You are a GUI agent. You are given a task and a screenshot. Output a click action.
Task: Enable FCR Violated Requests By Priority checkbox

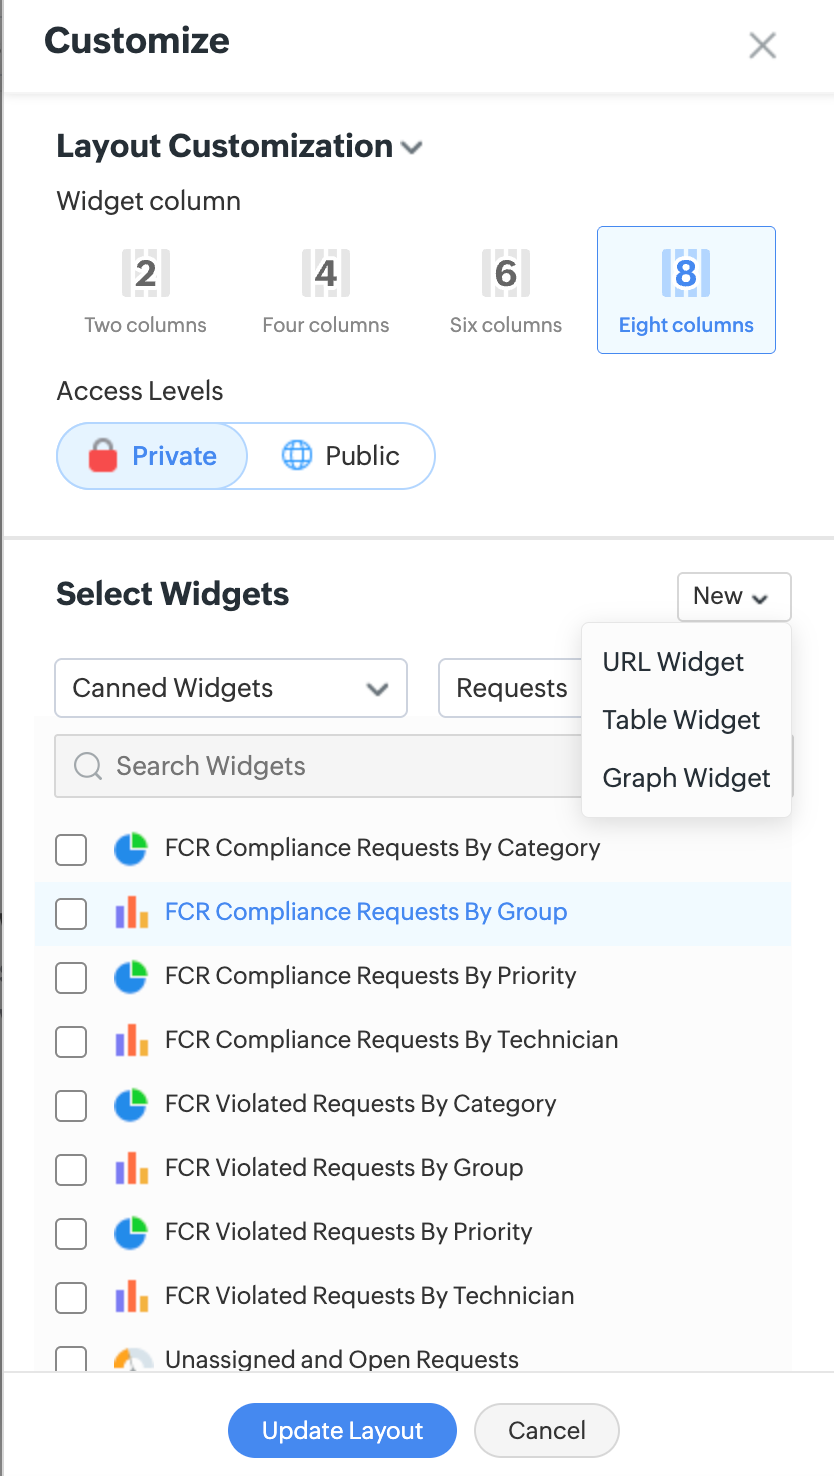(x=71, y=1234)
